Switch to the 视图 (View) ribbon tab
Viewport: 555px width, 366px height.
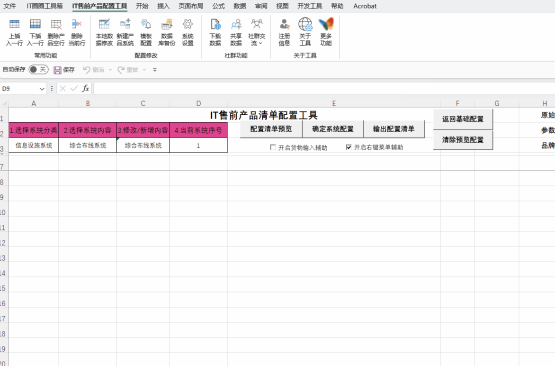282,6
